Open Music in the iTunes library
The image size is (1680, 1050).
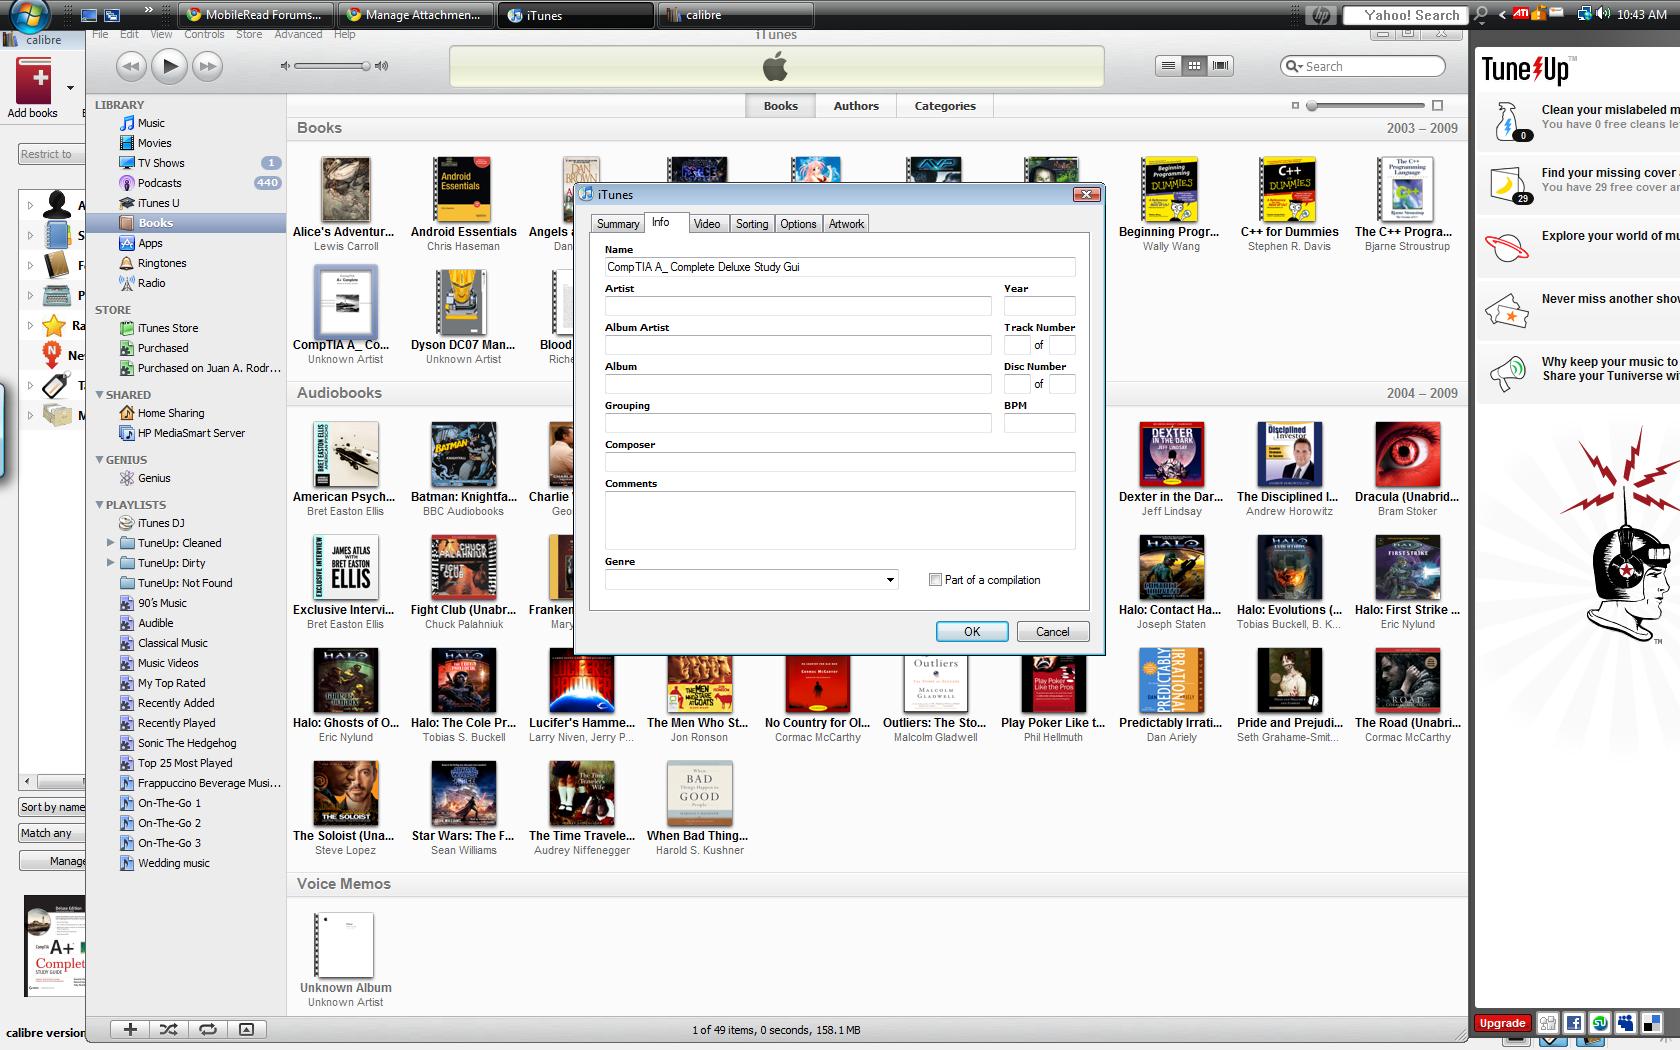pyautogui.click(x=151, y=123)
